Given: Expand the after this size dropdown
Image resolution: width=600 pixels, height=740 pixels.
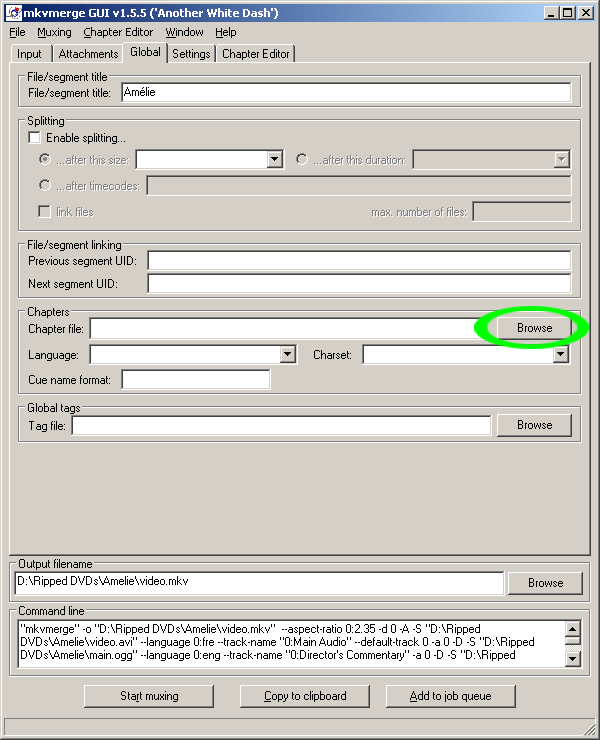Looking at the screenshot, I should click(275, 160).
